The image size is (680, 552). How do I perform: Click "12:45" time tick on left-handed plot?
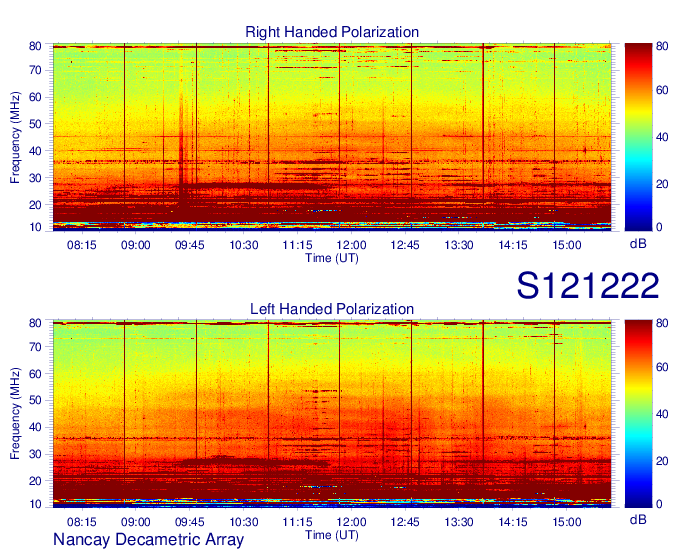click(405, 522)
